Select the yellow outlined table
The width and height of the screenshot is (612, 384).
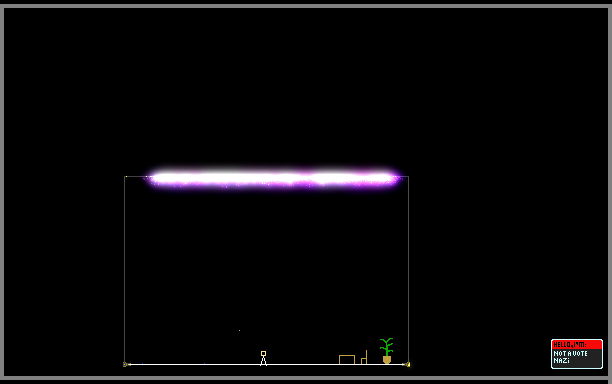(347, 359)
